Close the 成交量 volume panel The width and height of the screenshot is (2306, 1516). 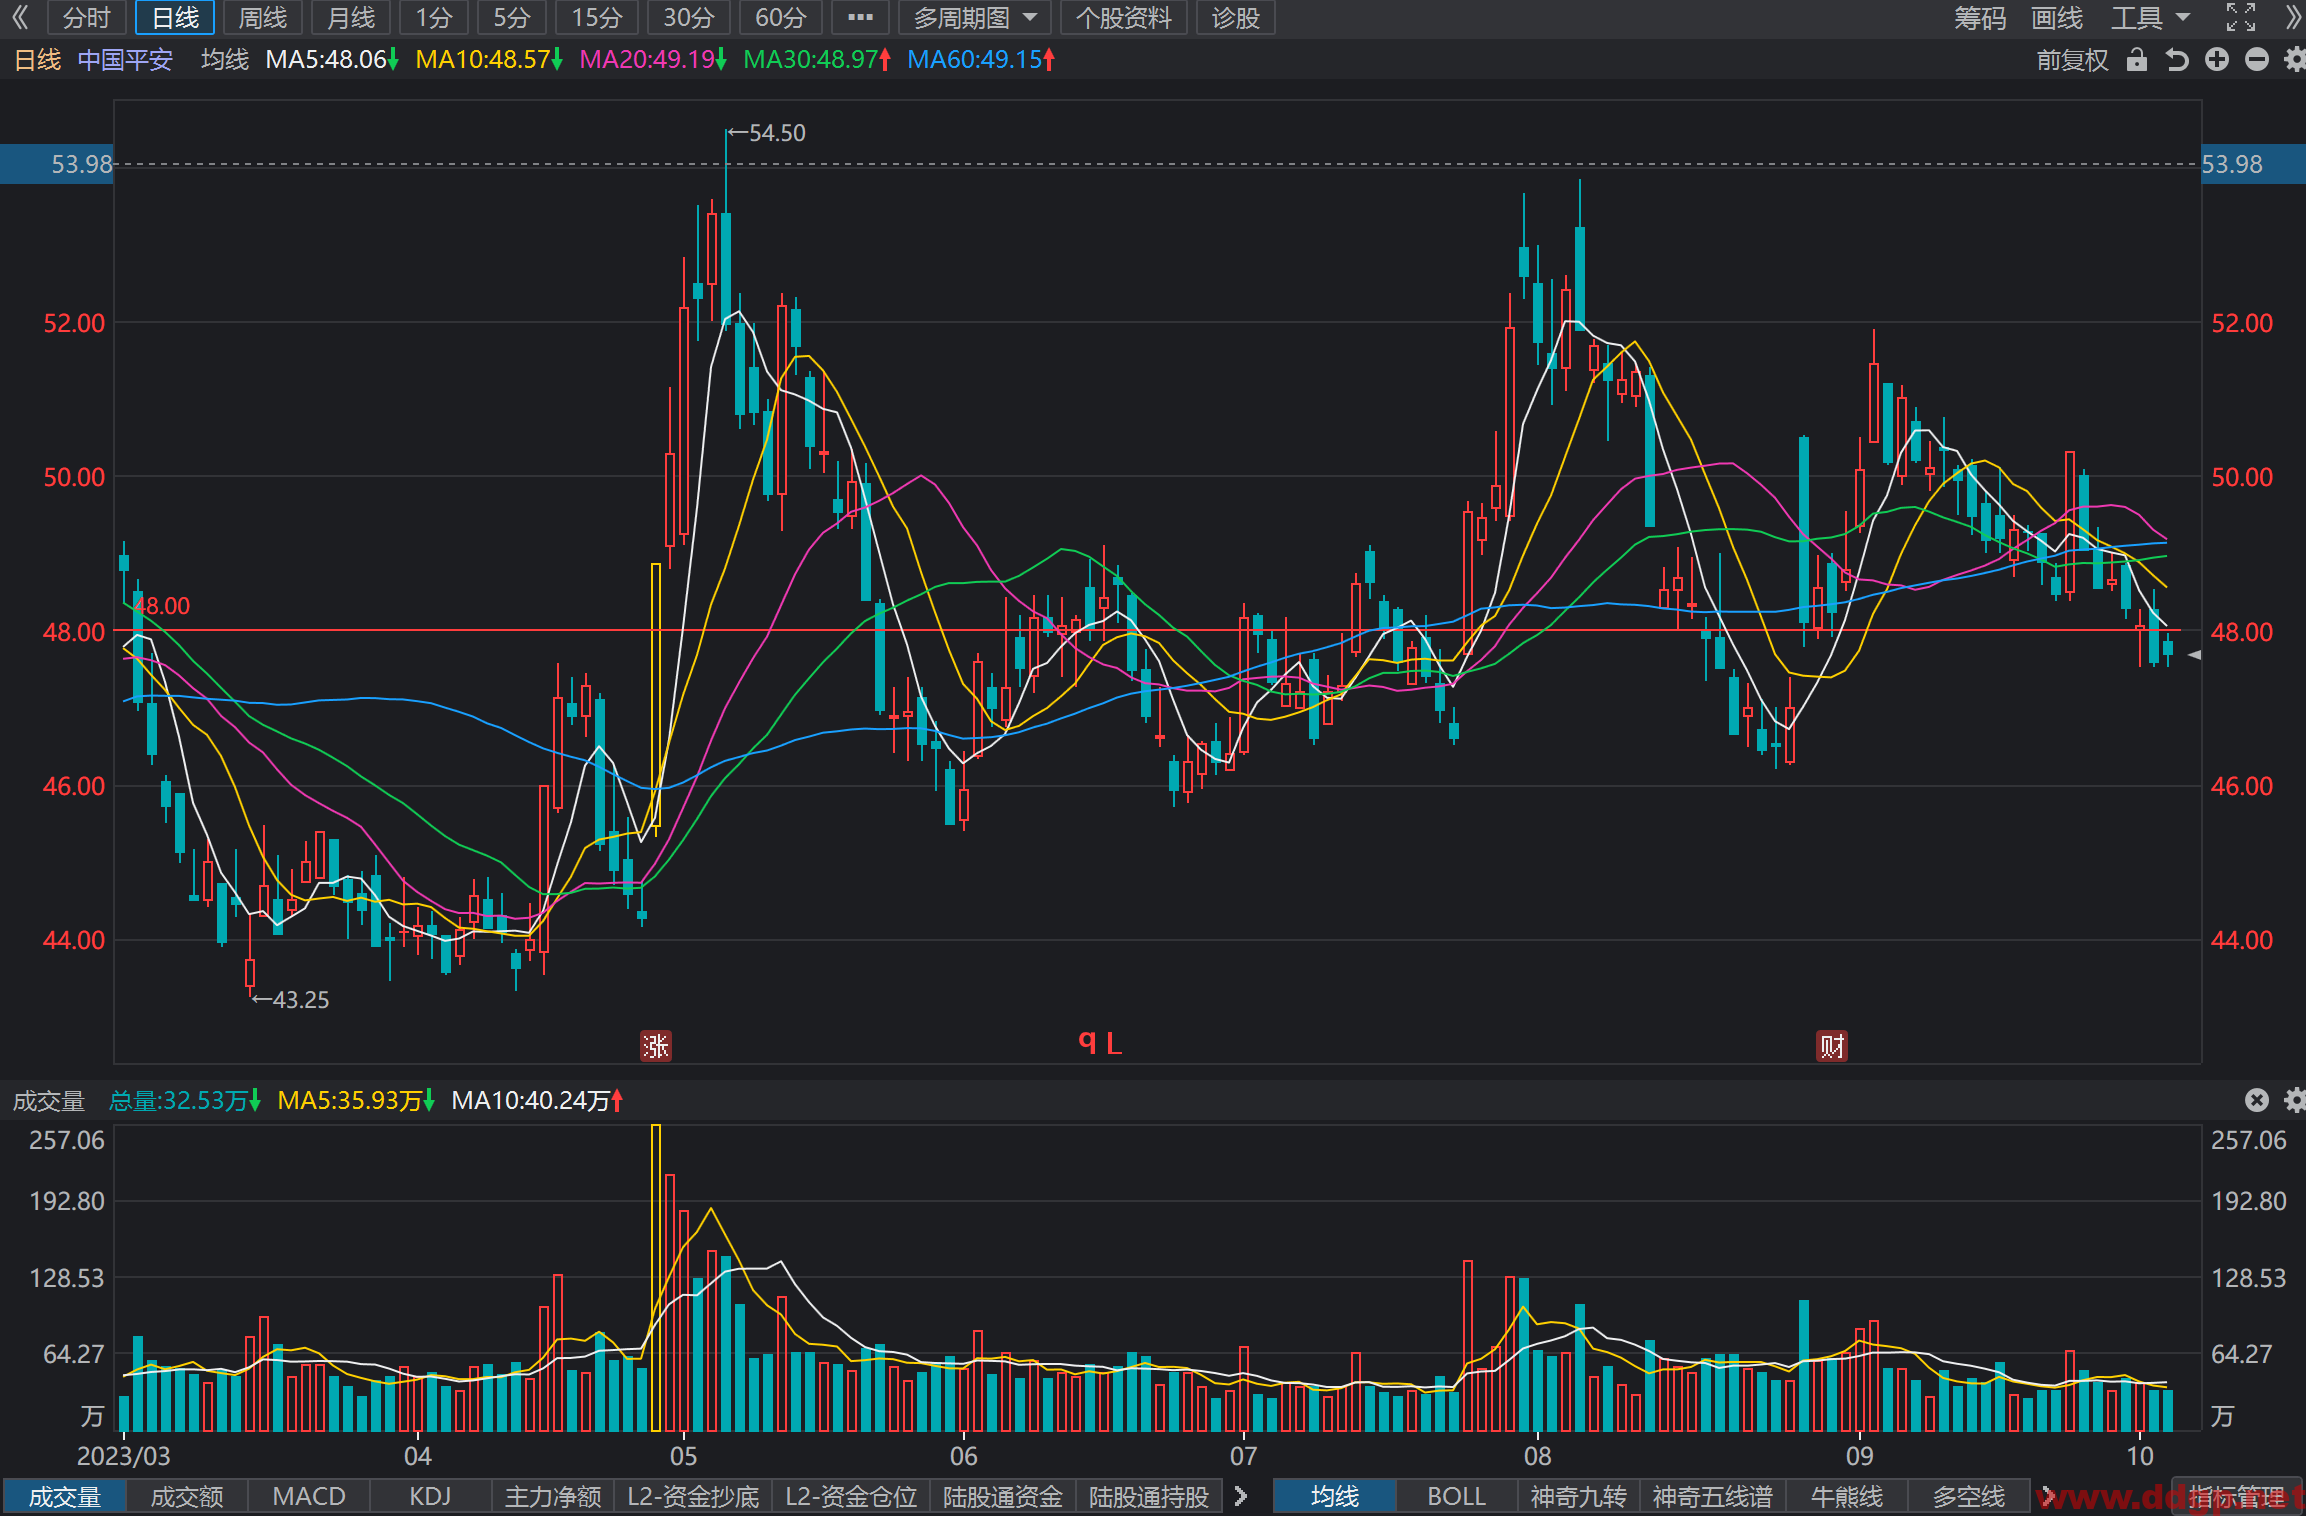2257,1100
